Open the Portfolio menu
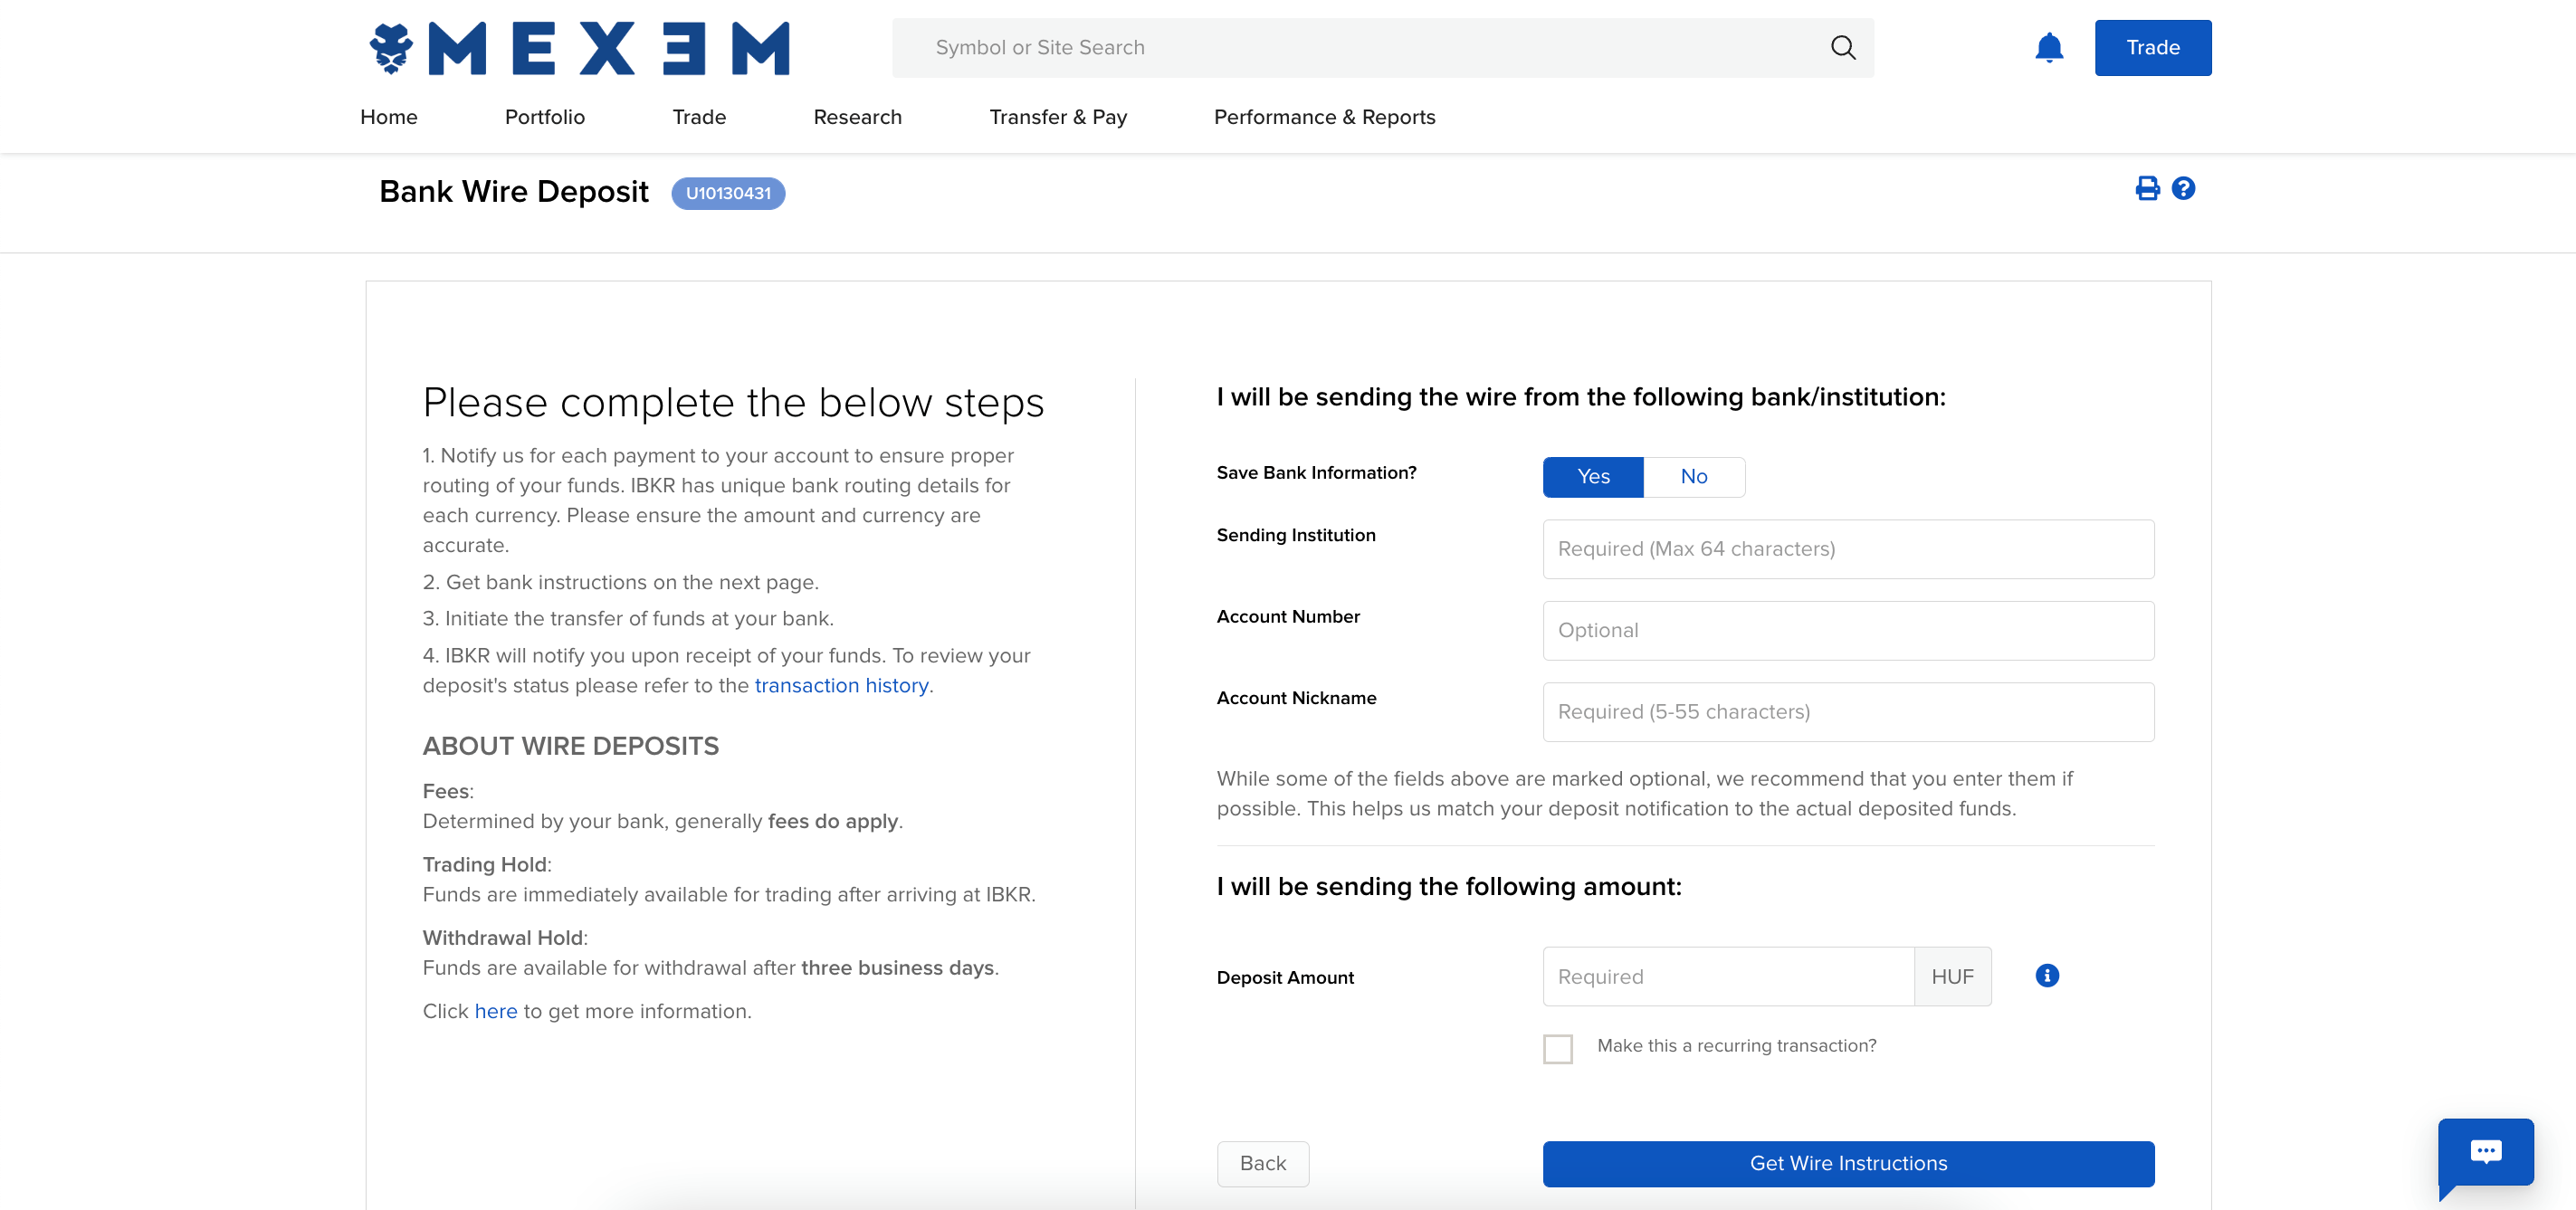Viewport: 2576px width, 1210px height. 544,117
